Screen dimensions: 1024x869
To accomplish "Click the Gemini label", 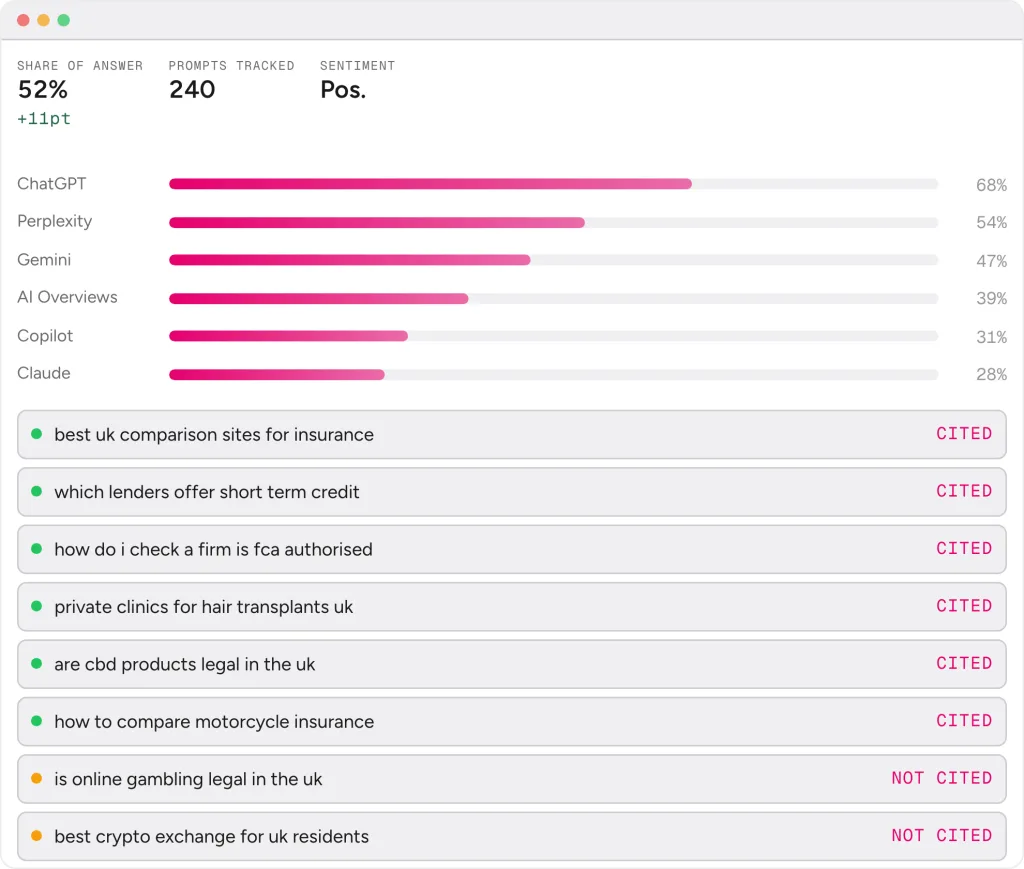I will coord(44,260).
